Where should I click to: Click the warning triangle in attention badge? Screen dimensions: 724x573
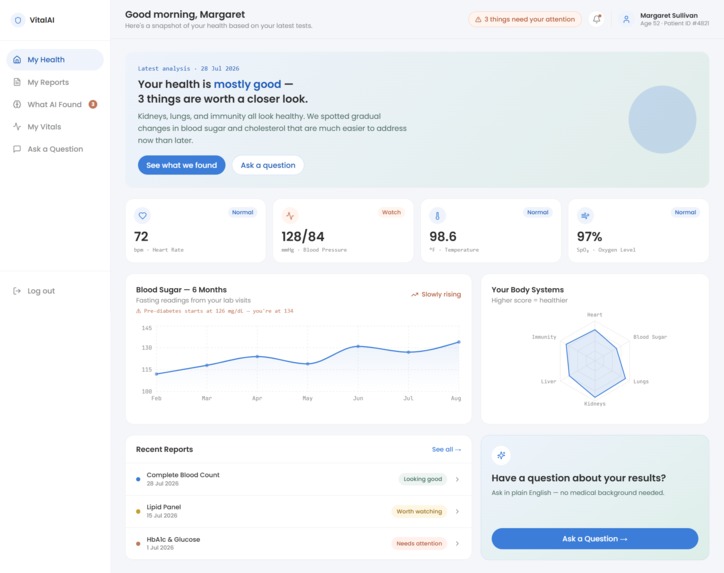click(x=478, y=19)
